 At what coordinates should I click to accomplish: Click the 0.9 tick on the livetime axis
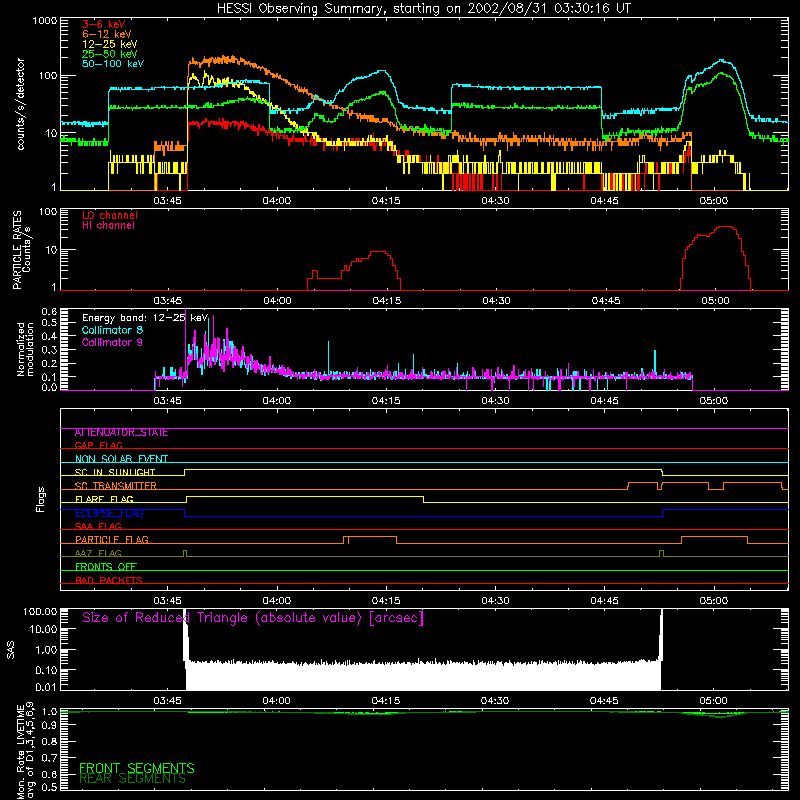coord(49,726)
